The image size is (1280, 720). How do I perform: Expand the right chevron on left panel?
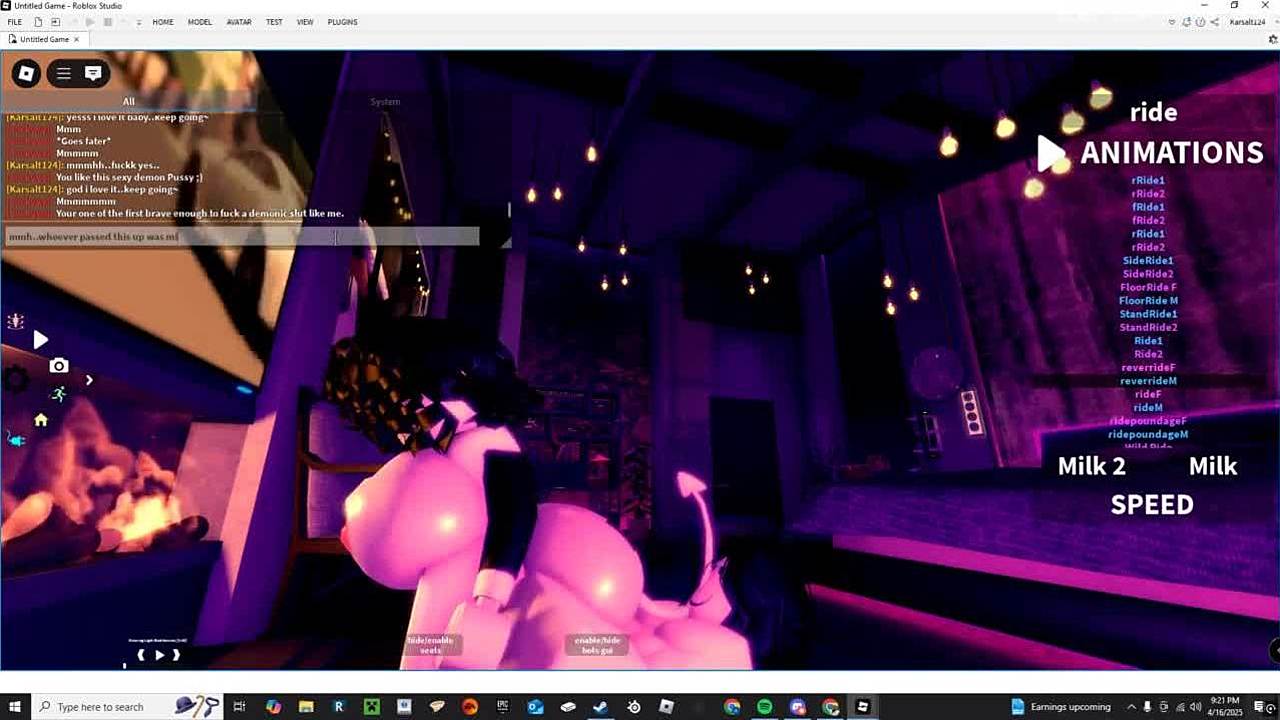(89, 380)
